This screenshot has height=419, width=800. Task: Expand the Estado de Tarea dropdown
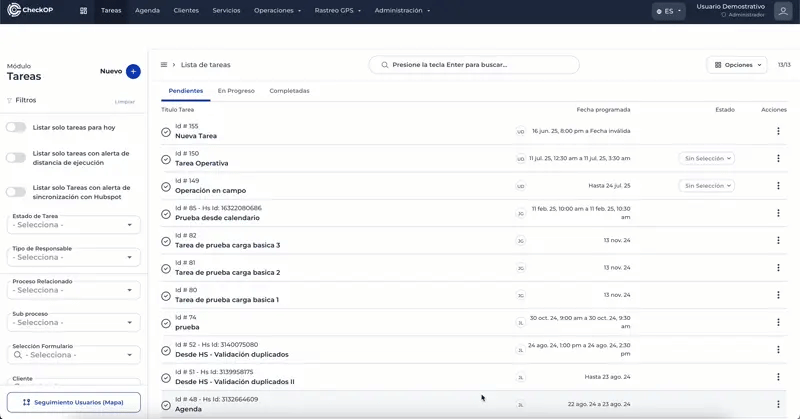pos(74,225)
